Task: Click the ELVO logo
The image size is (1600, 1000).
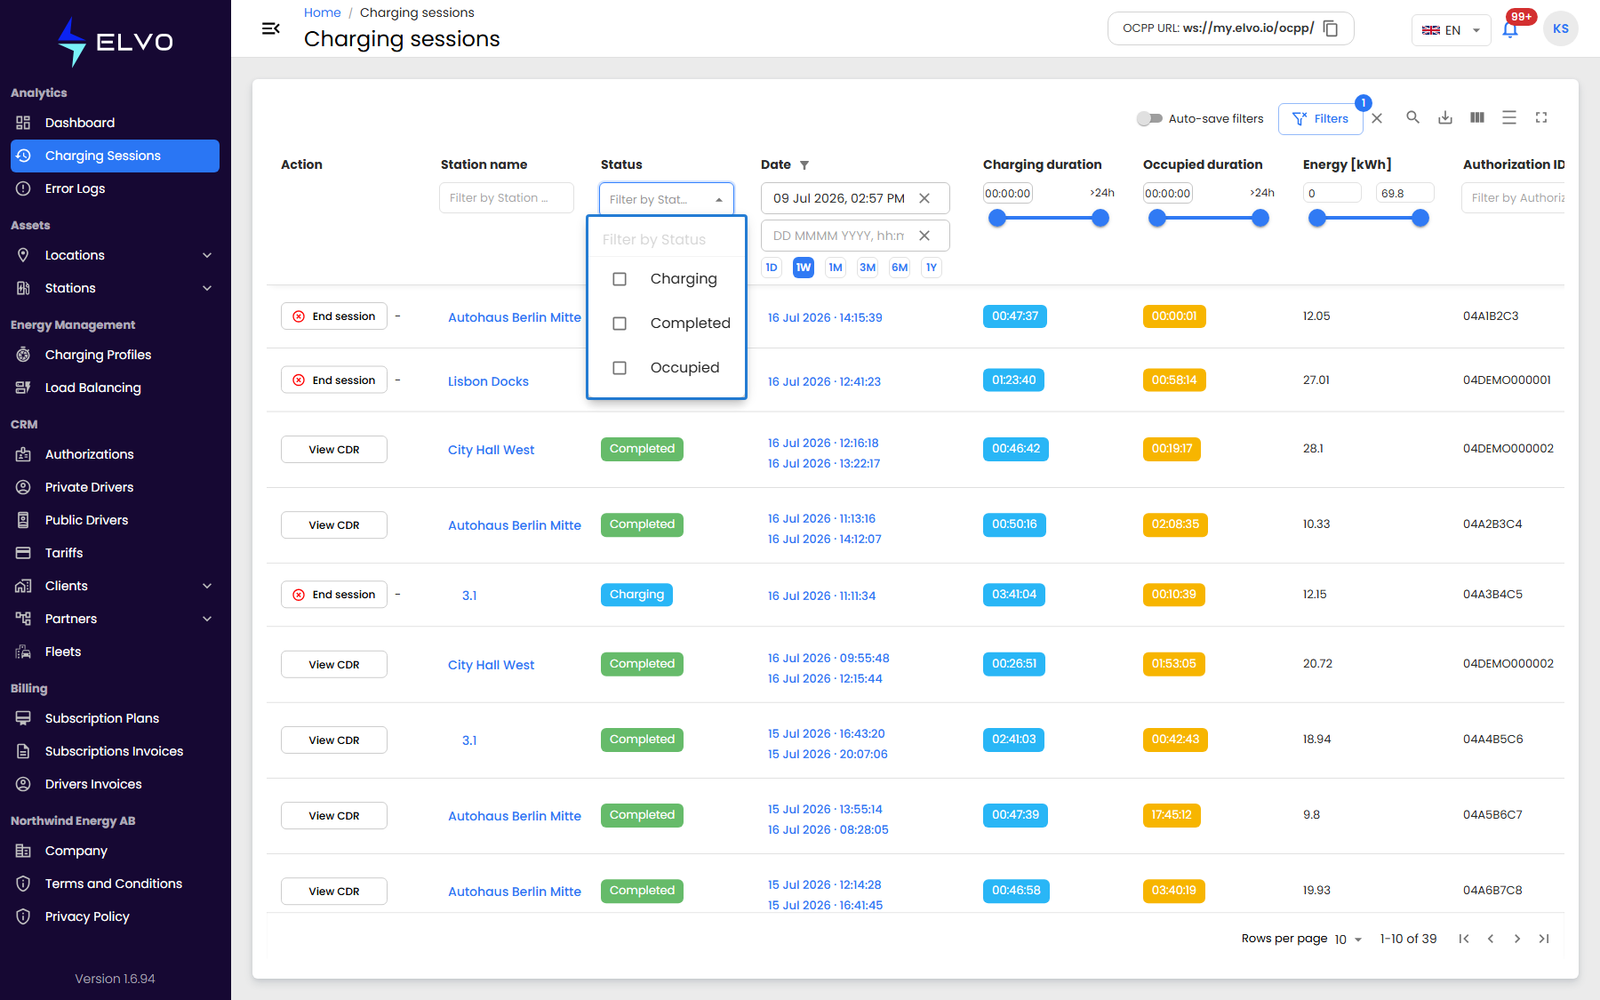Action: (x=115, y=42)
